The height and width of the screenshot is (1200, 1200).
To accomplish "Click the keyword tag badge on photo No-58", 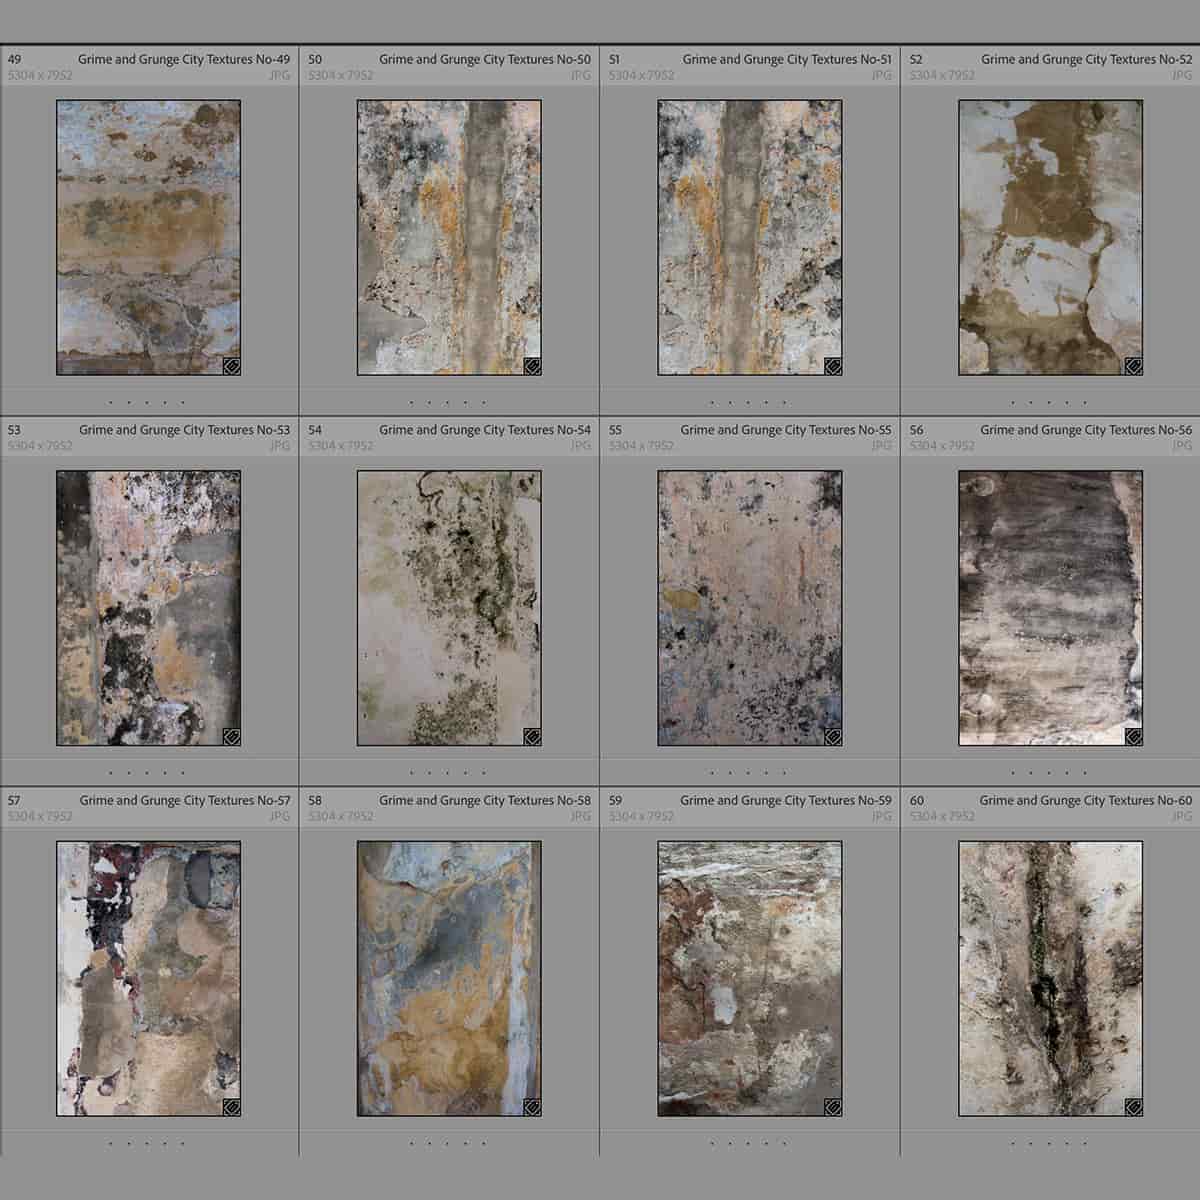I will 531,1108.
